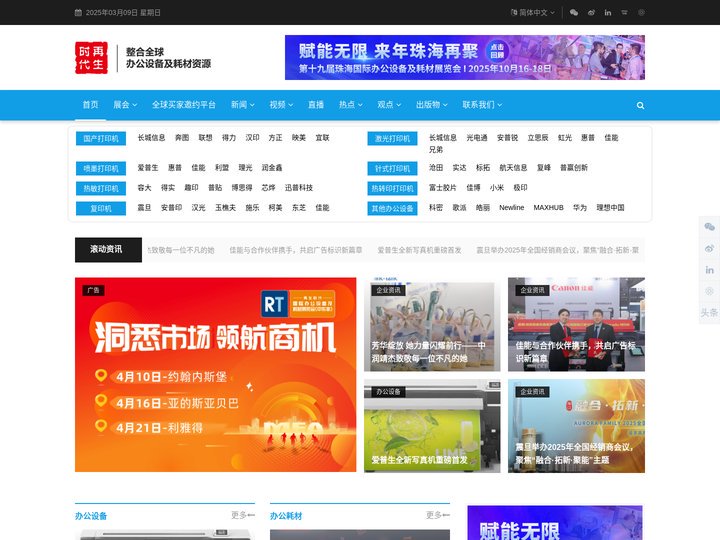Image resolution: width=720 pixels, height=540 pixels.
Task: Open the 震旦举办2025年全国经销商会议 card
Action: tap(576, 426)
